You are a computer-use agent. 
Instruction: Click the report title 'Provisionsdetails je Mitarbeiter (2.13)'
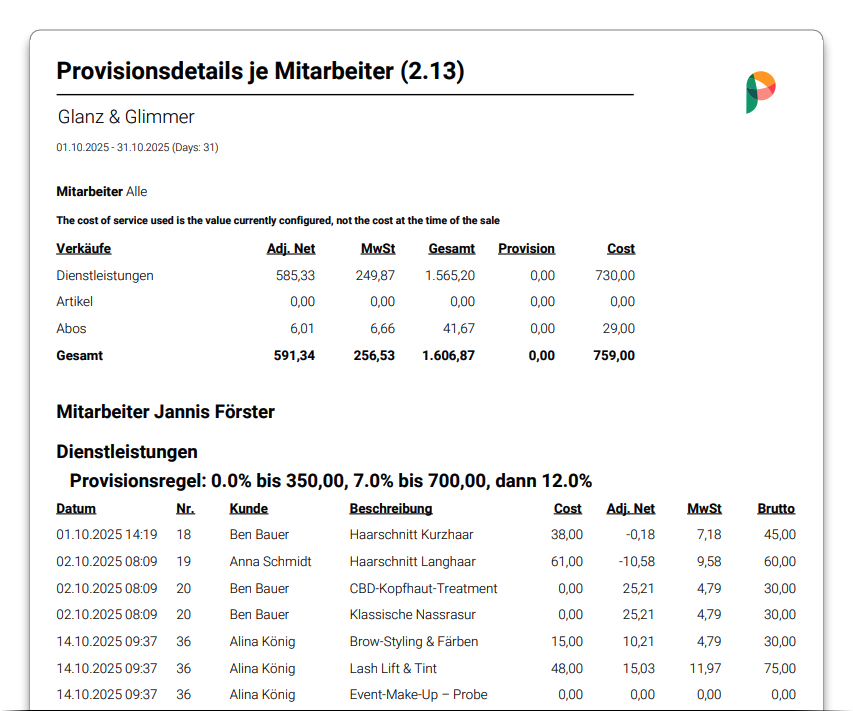tap(260, 71)
